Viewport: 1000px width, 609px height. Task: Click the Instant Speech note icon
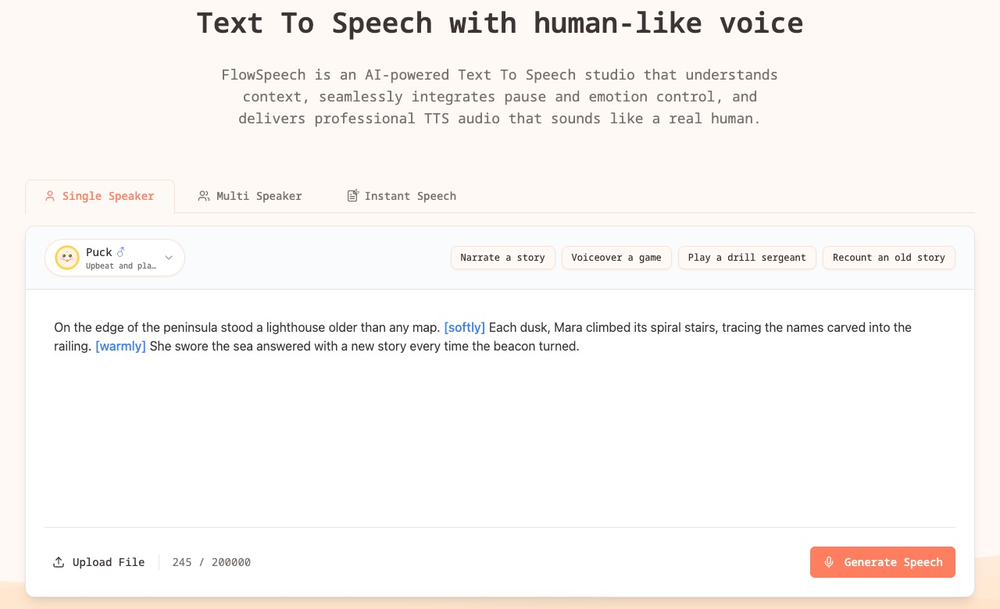pyautogui.click(x=352, y=196)
